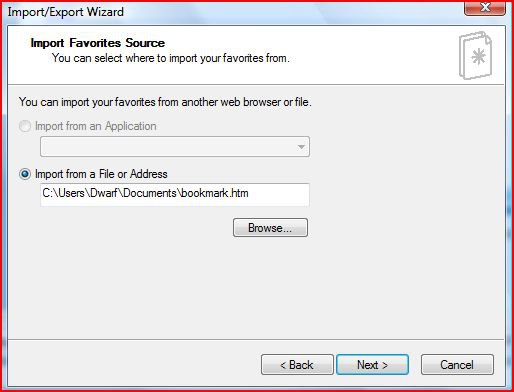Click the 'Import from a File or Address' label text
The height and width of the screenshot is (392, 514).
tap(101, 174)
